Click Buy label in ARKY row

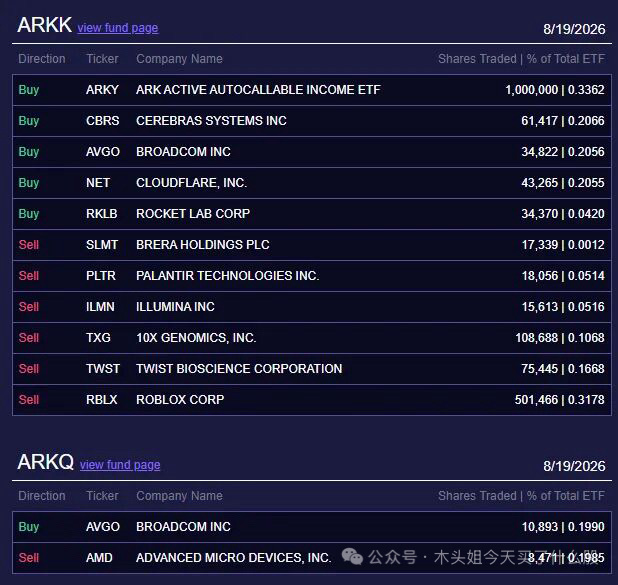point(29,89)
